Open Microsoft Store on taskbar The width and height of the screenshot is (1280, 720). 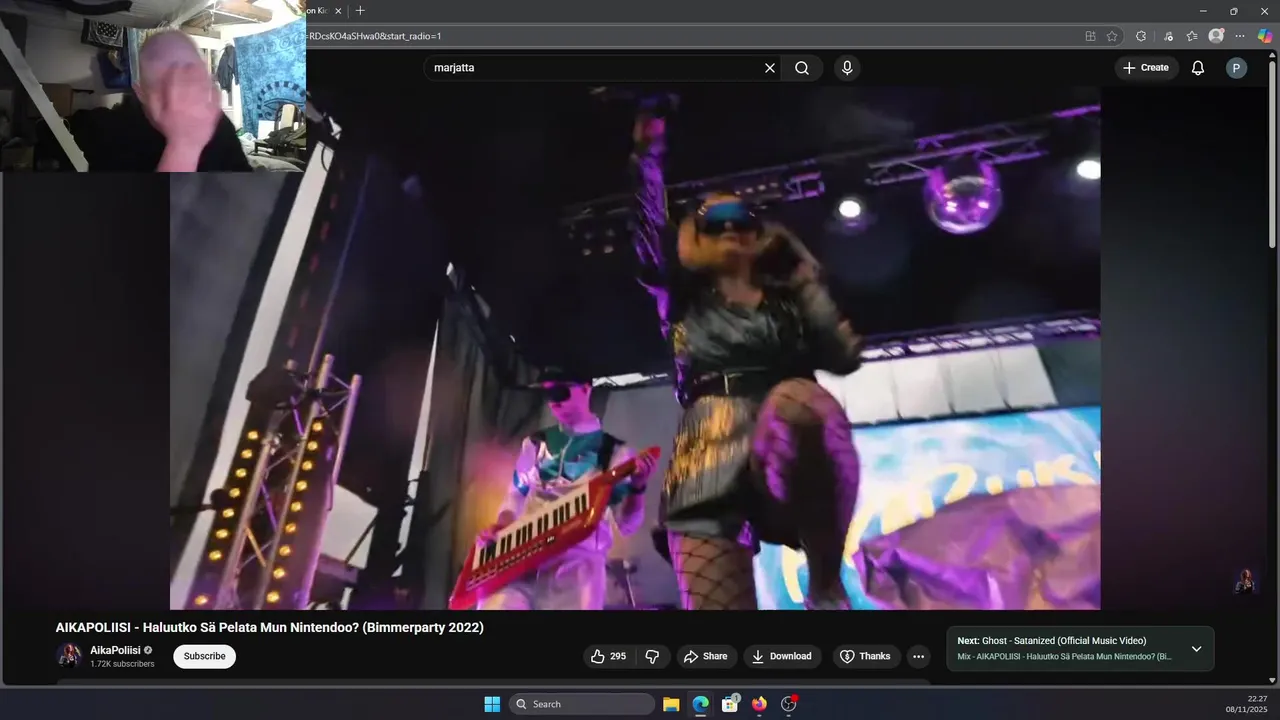[730, 704]
